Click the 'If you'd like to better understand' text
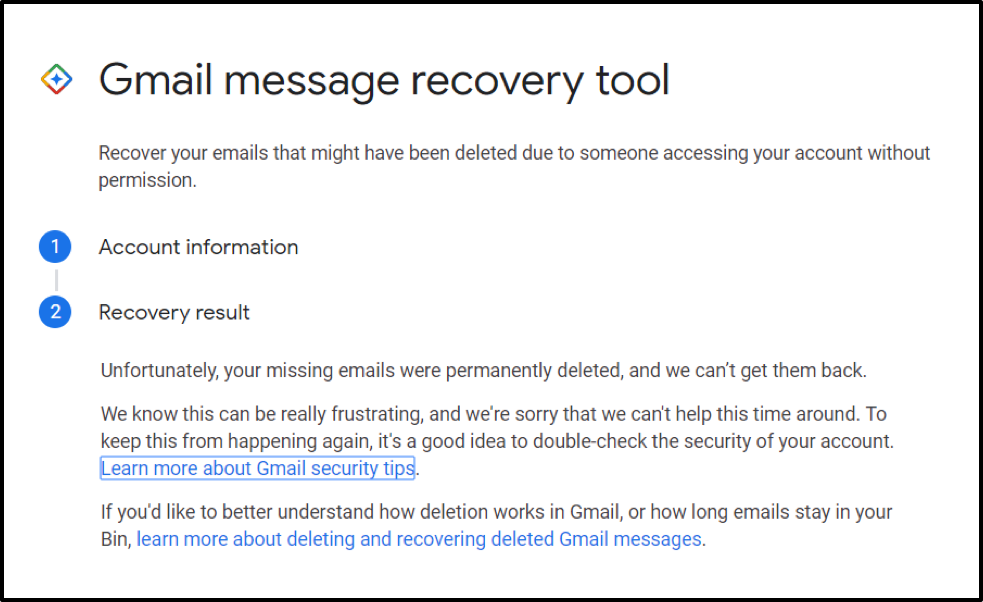983x602 pixels. pyautogui.click(x=234, y=512)
